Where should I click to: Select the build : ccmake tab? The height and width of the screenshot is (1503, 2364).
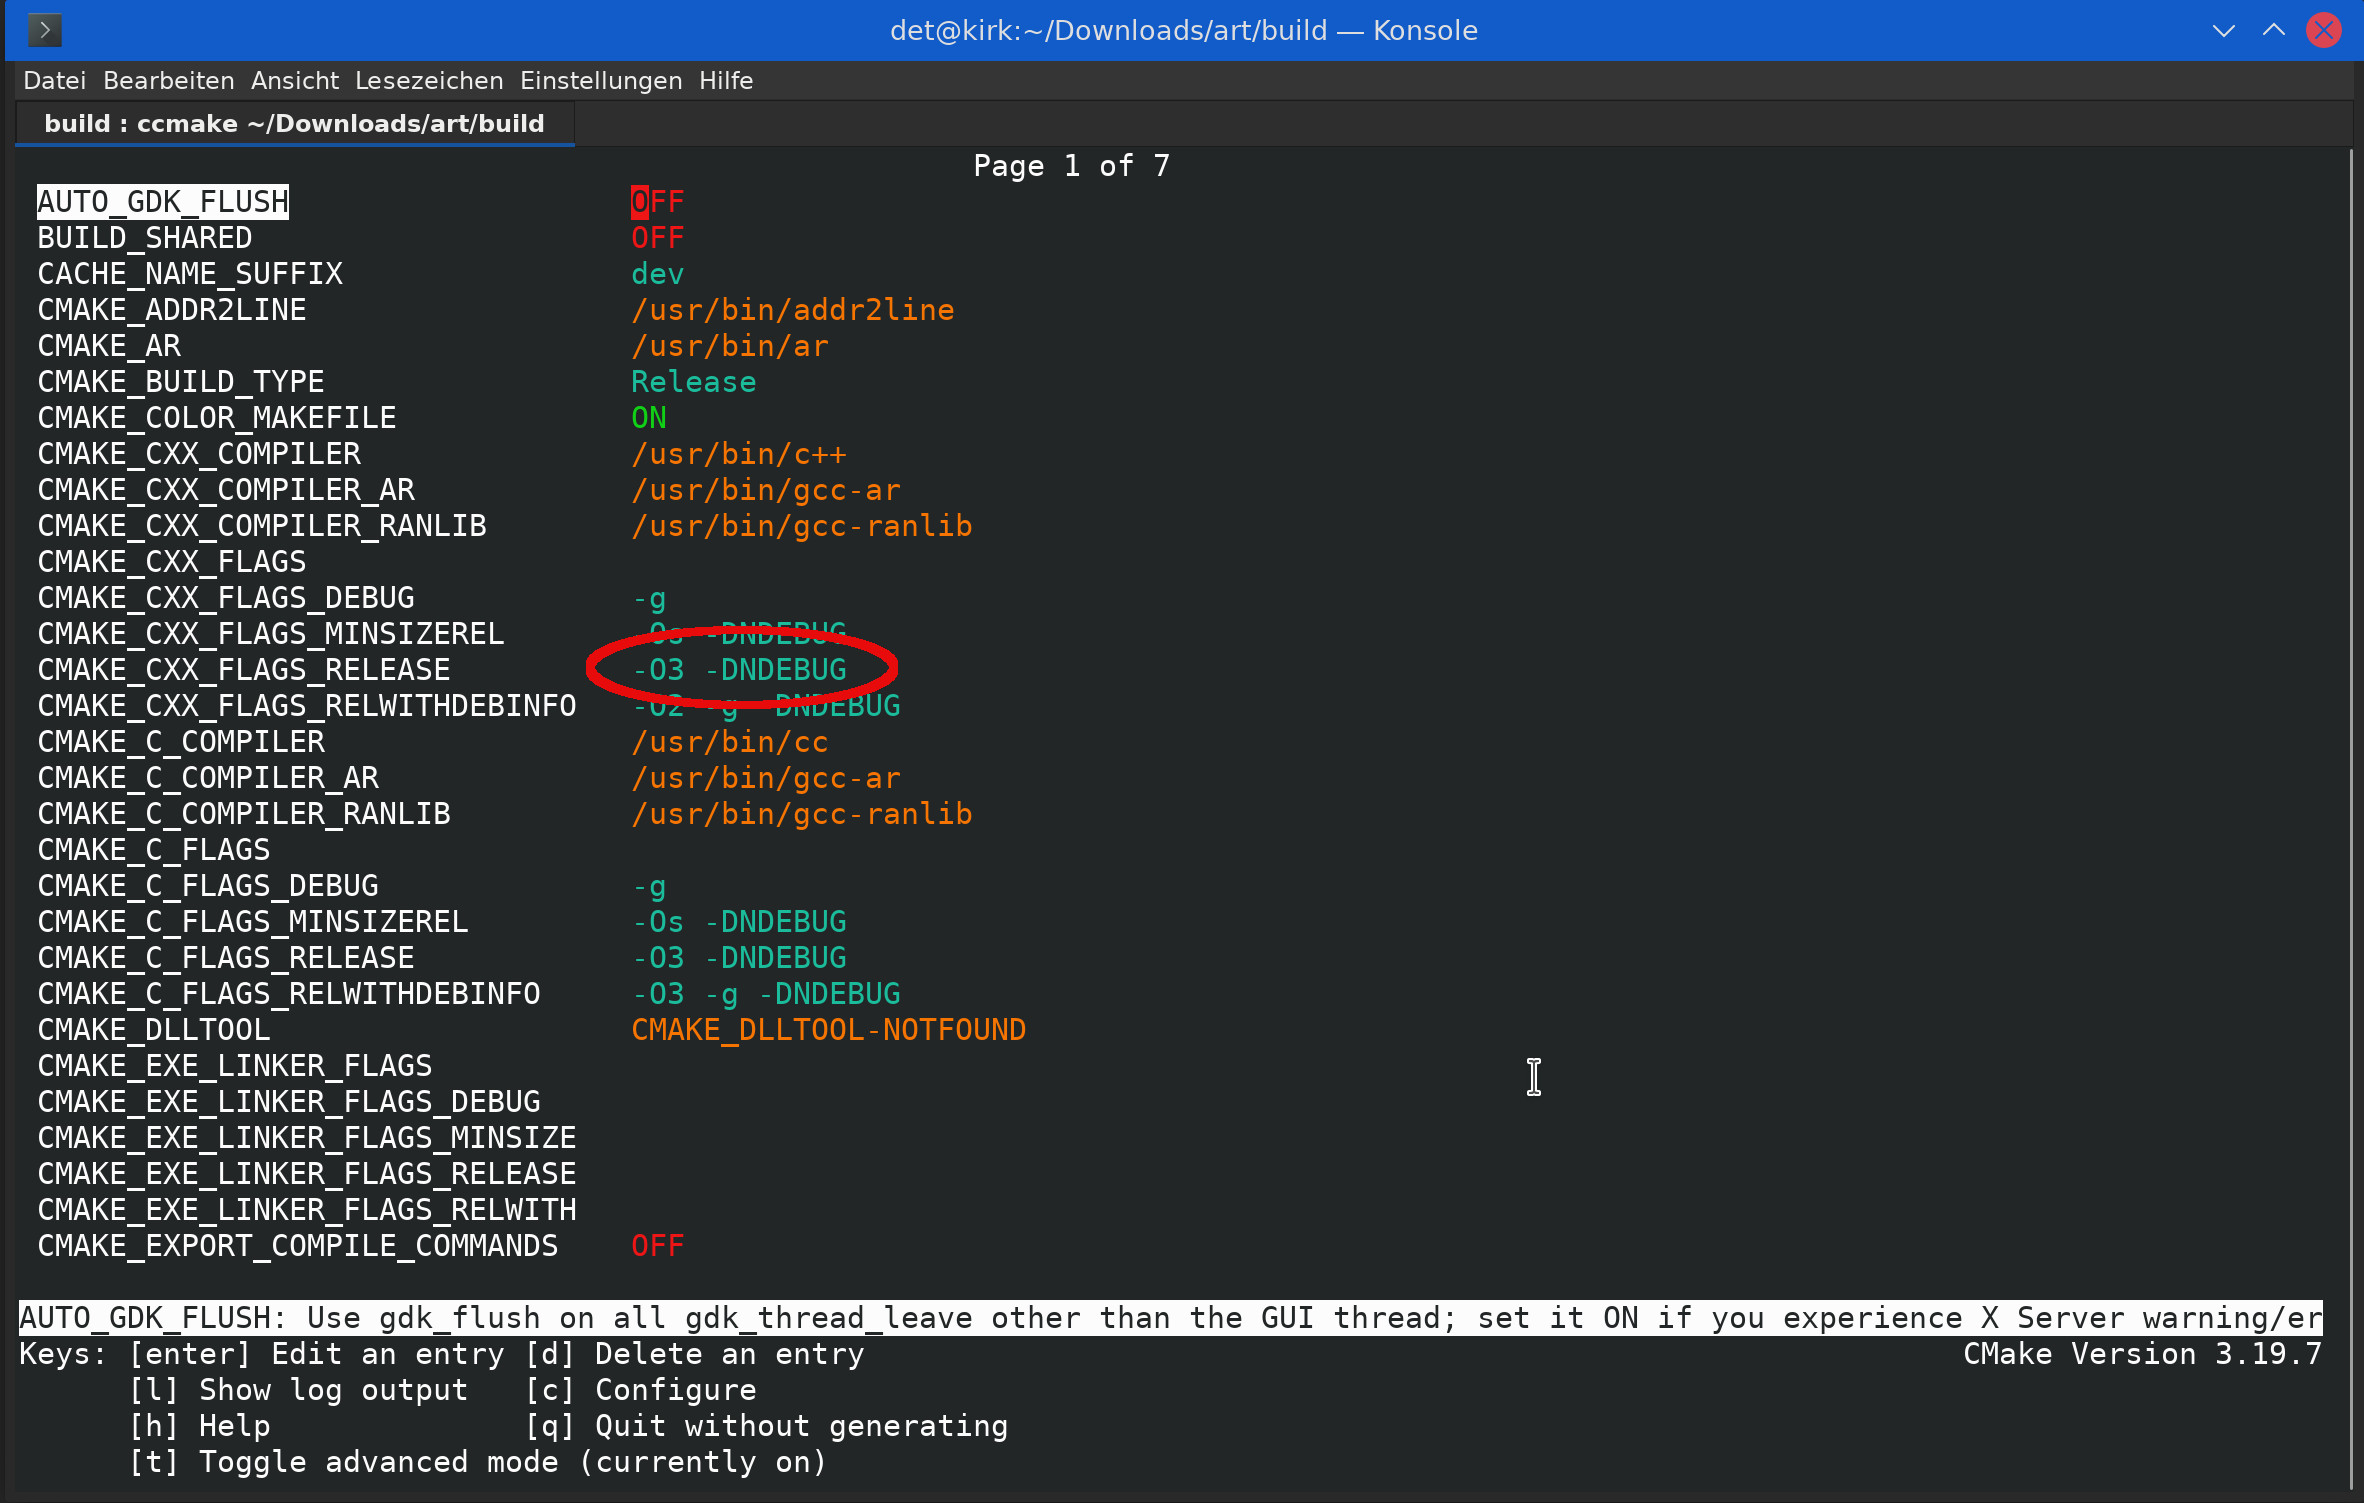click(x=294, y=124)
